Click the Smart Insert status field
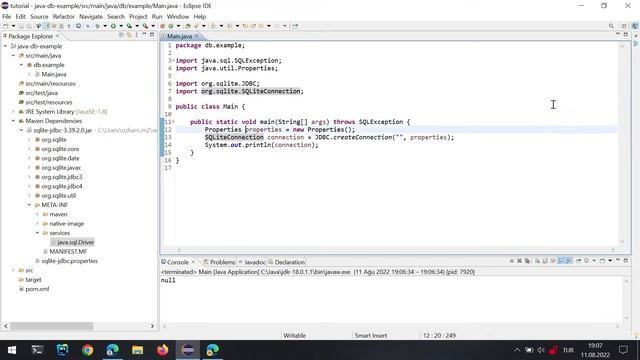The height and width of the screenshot is (360, 640). (x=371, y=336)
